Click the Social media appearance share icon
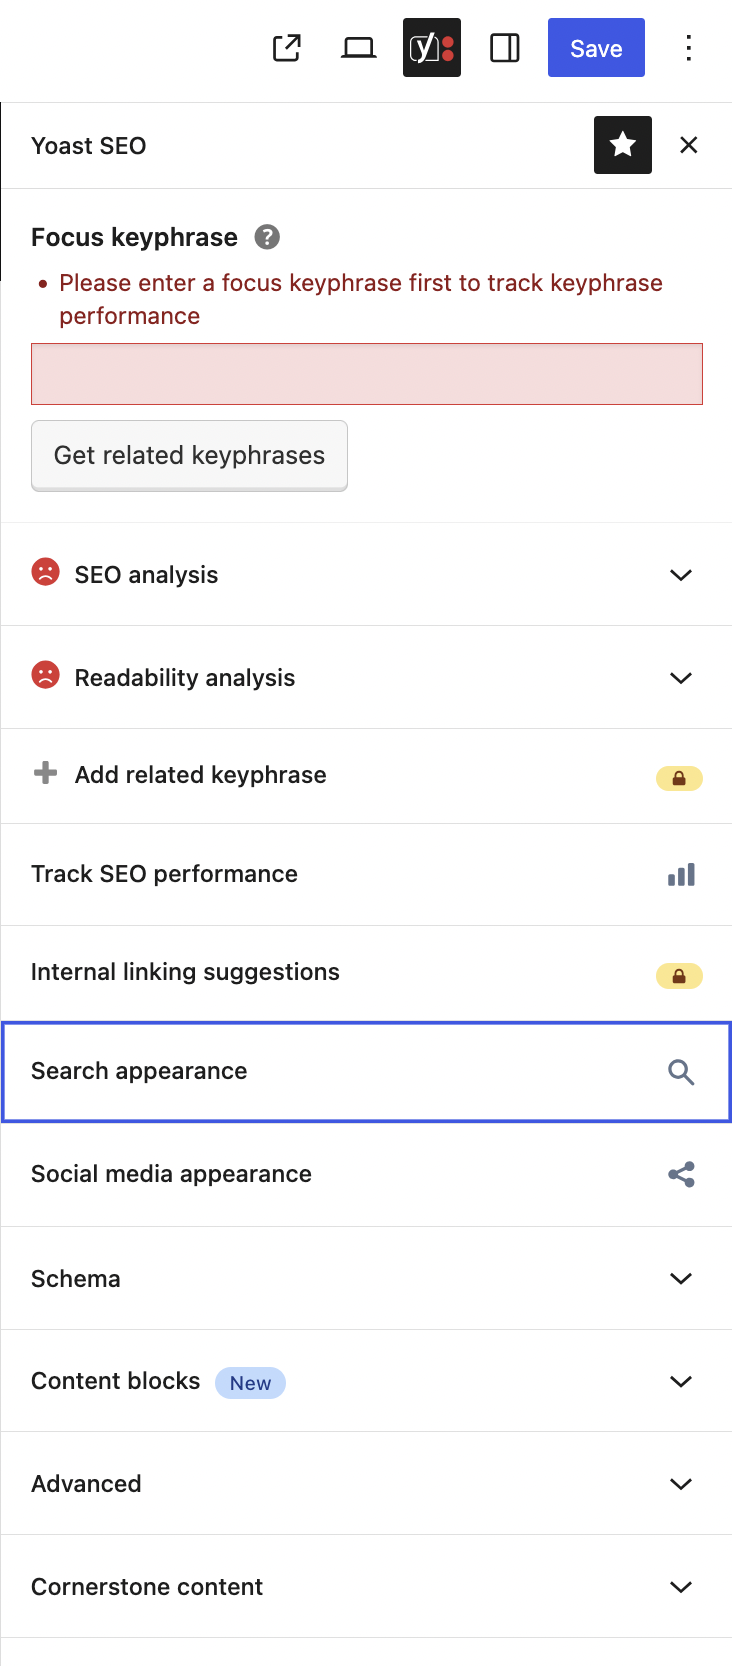This screenshot has width=732, height=1666. pyautogui.click(x=681, y=1174)
